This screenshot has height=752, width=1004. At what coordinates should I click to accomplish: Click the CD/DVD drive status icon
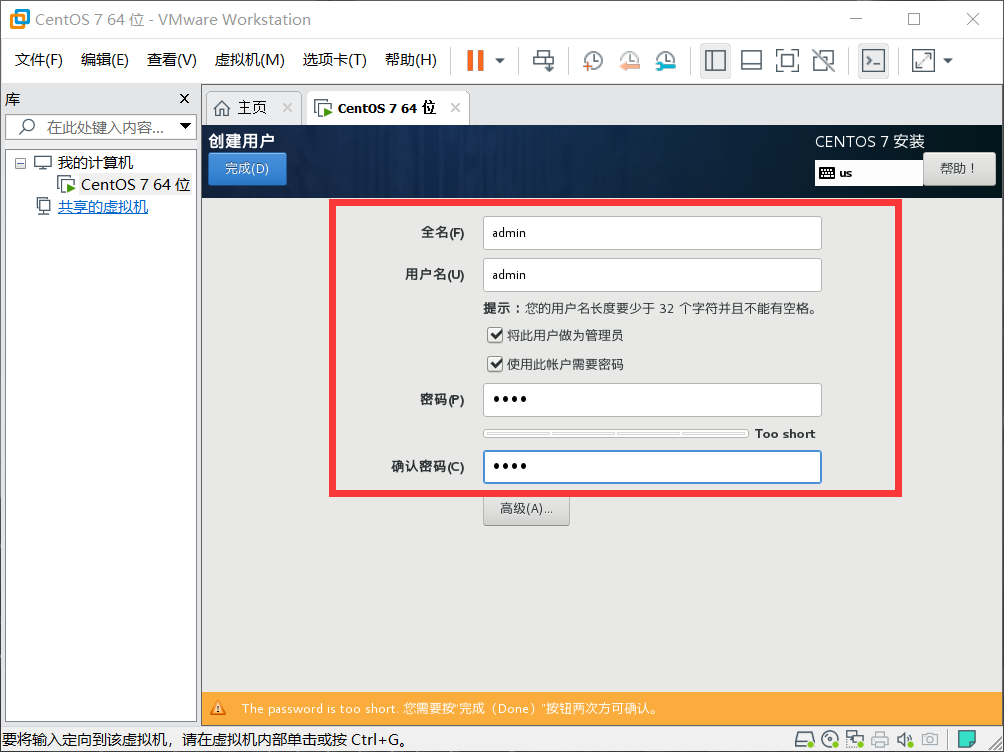(x=830, y=740)
